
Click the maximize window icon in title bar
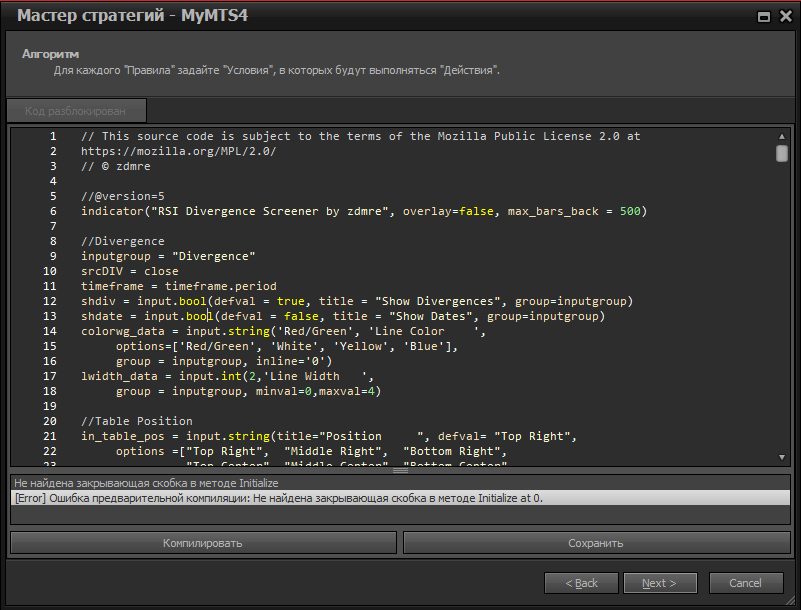(764, 16)
